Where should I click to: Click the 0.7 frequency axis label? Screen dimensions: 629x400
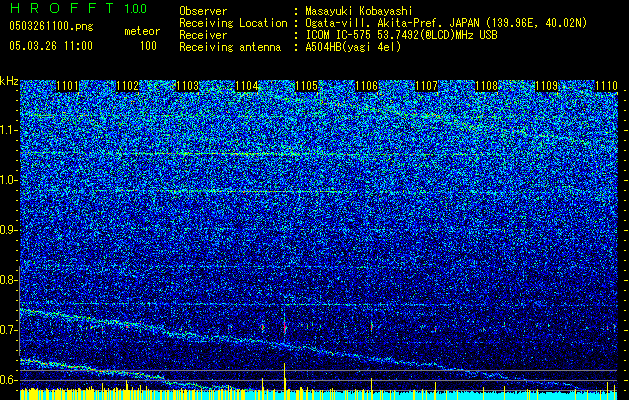8,330
